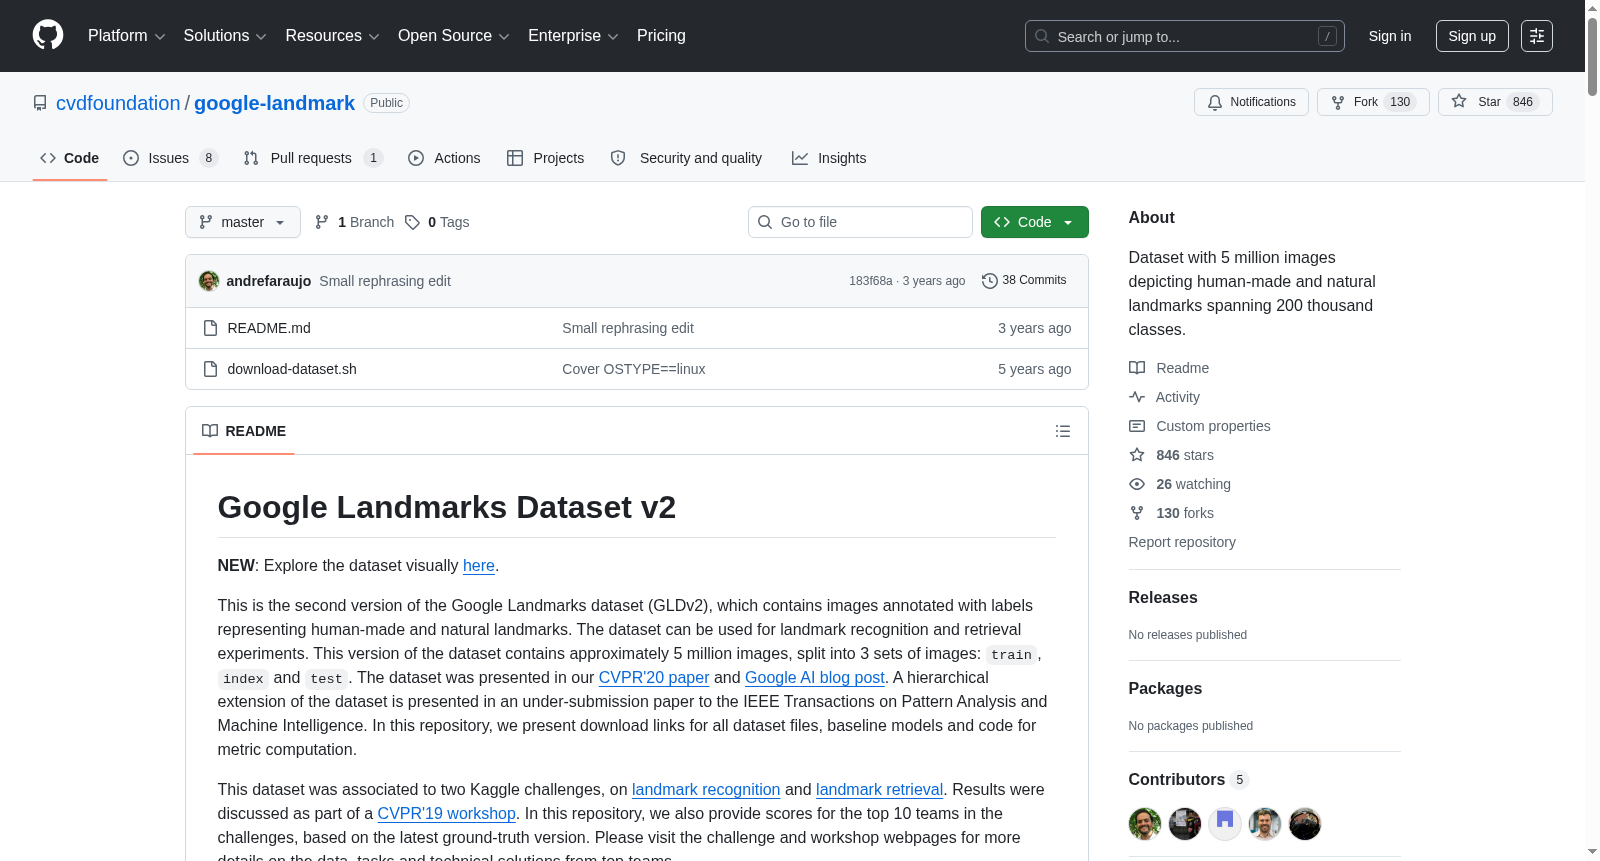Expand the green Code dropdown button
This screenshot has width=1600, height=861.
[1035, 222]
